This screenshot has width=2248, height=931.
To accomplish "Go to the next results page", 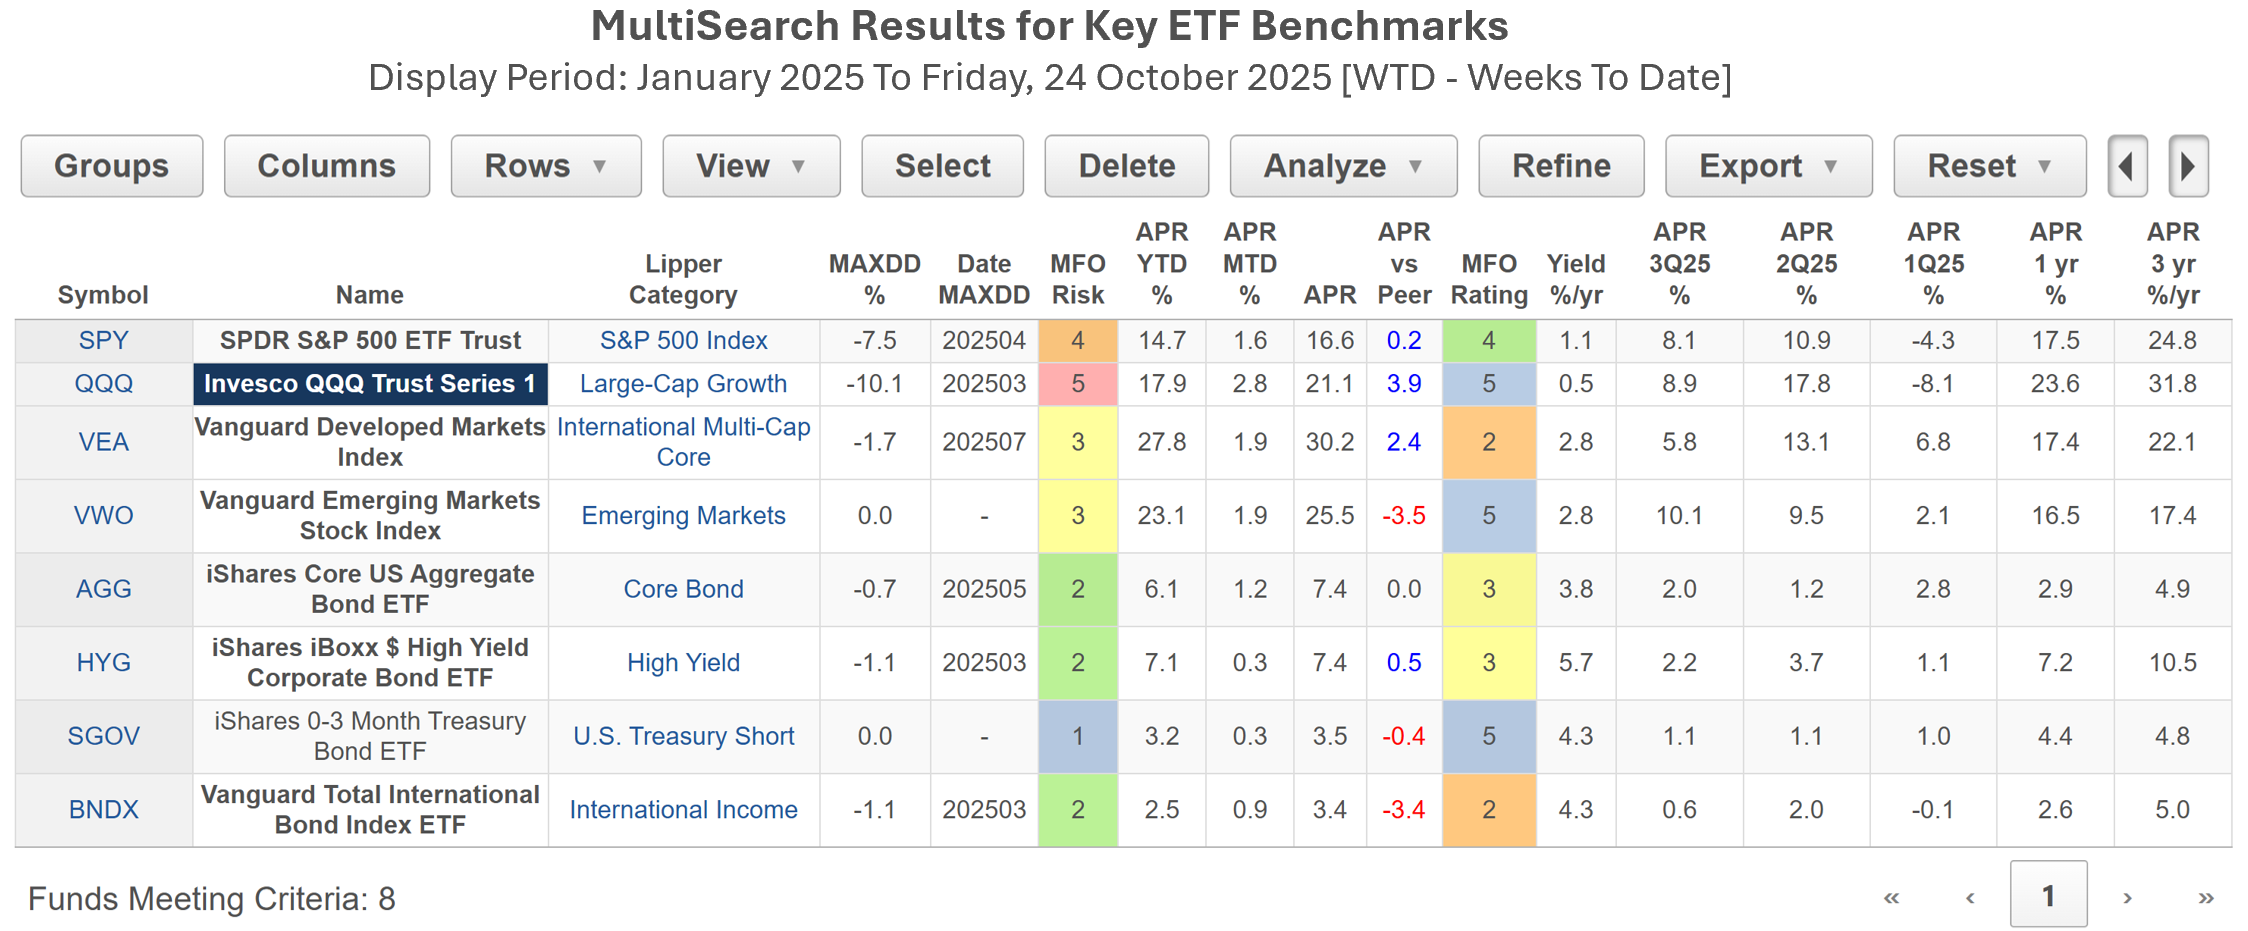I will (x=2127, y=897).
